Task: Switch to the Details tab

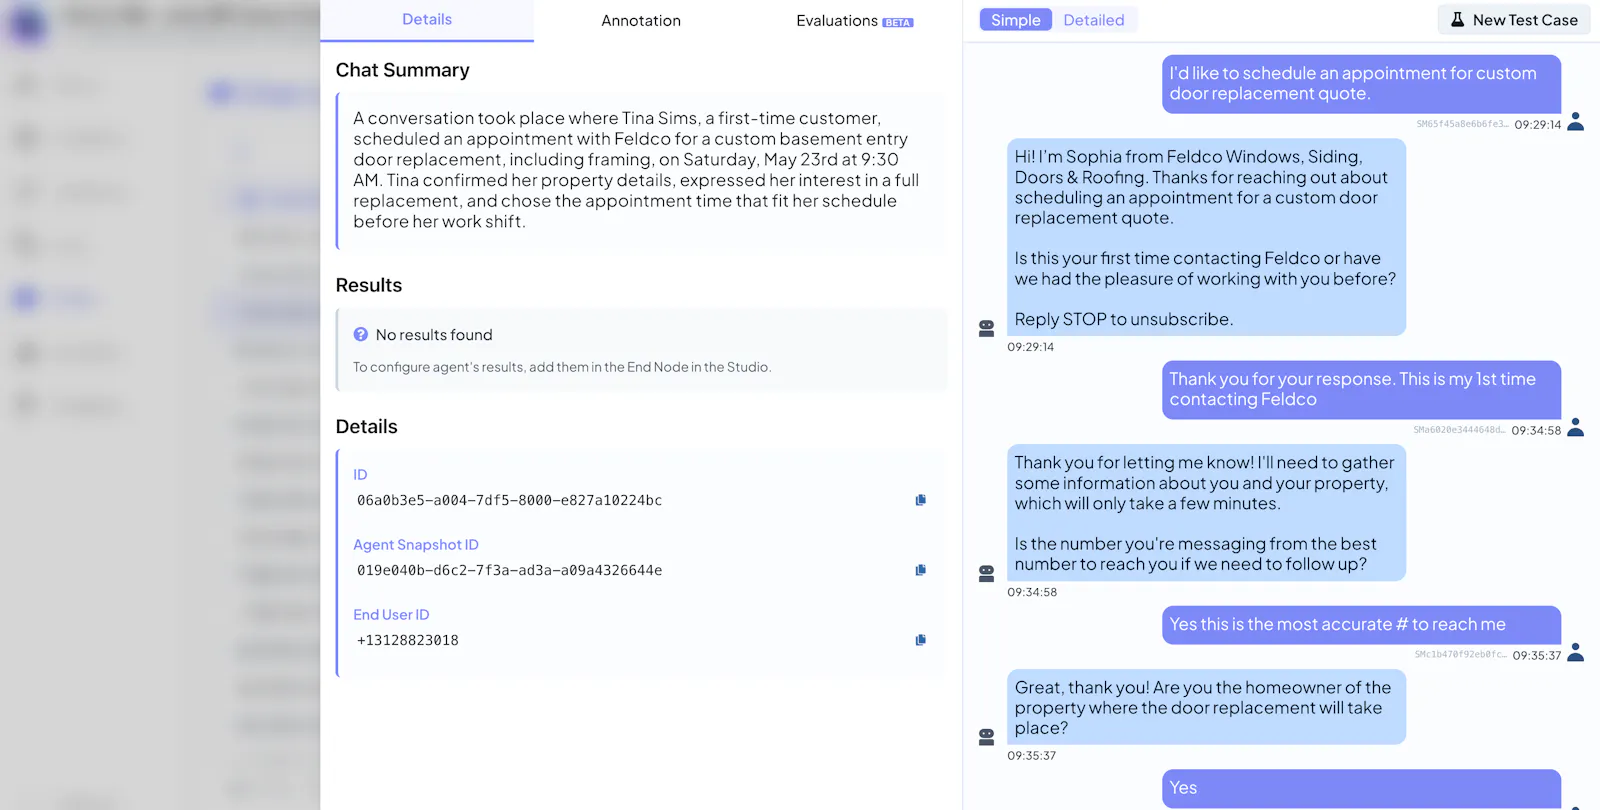Action: tap(427, 20)
